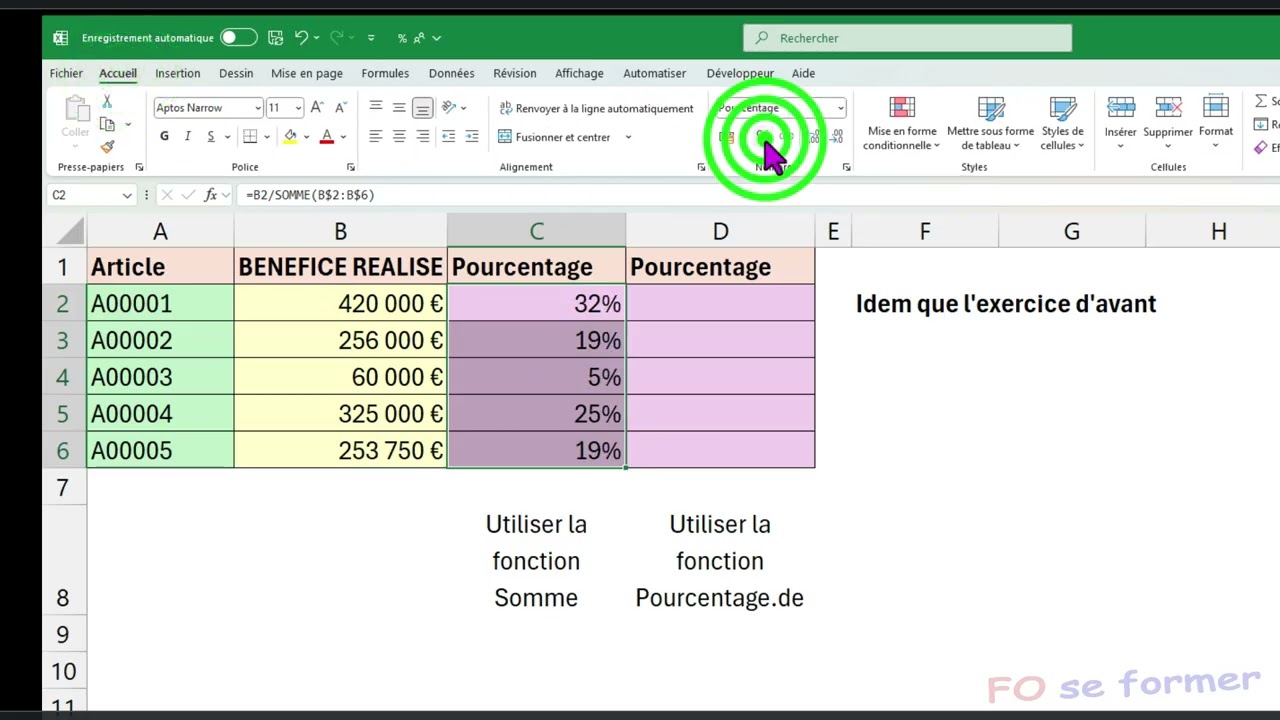This screenshot has height=720, width=1280.
Task: Apply the red font color A
Action: click(326, 137)
